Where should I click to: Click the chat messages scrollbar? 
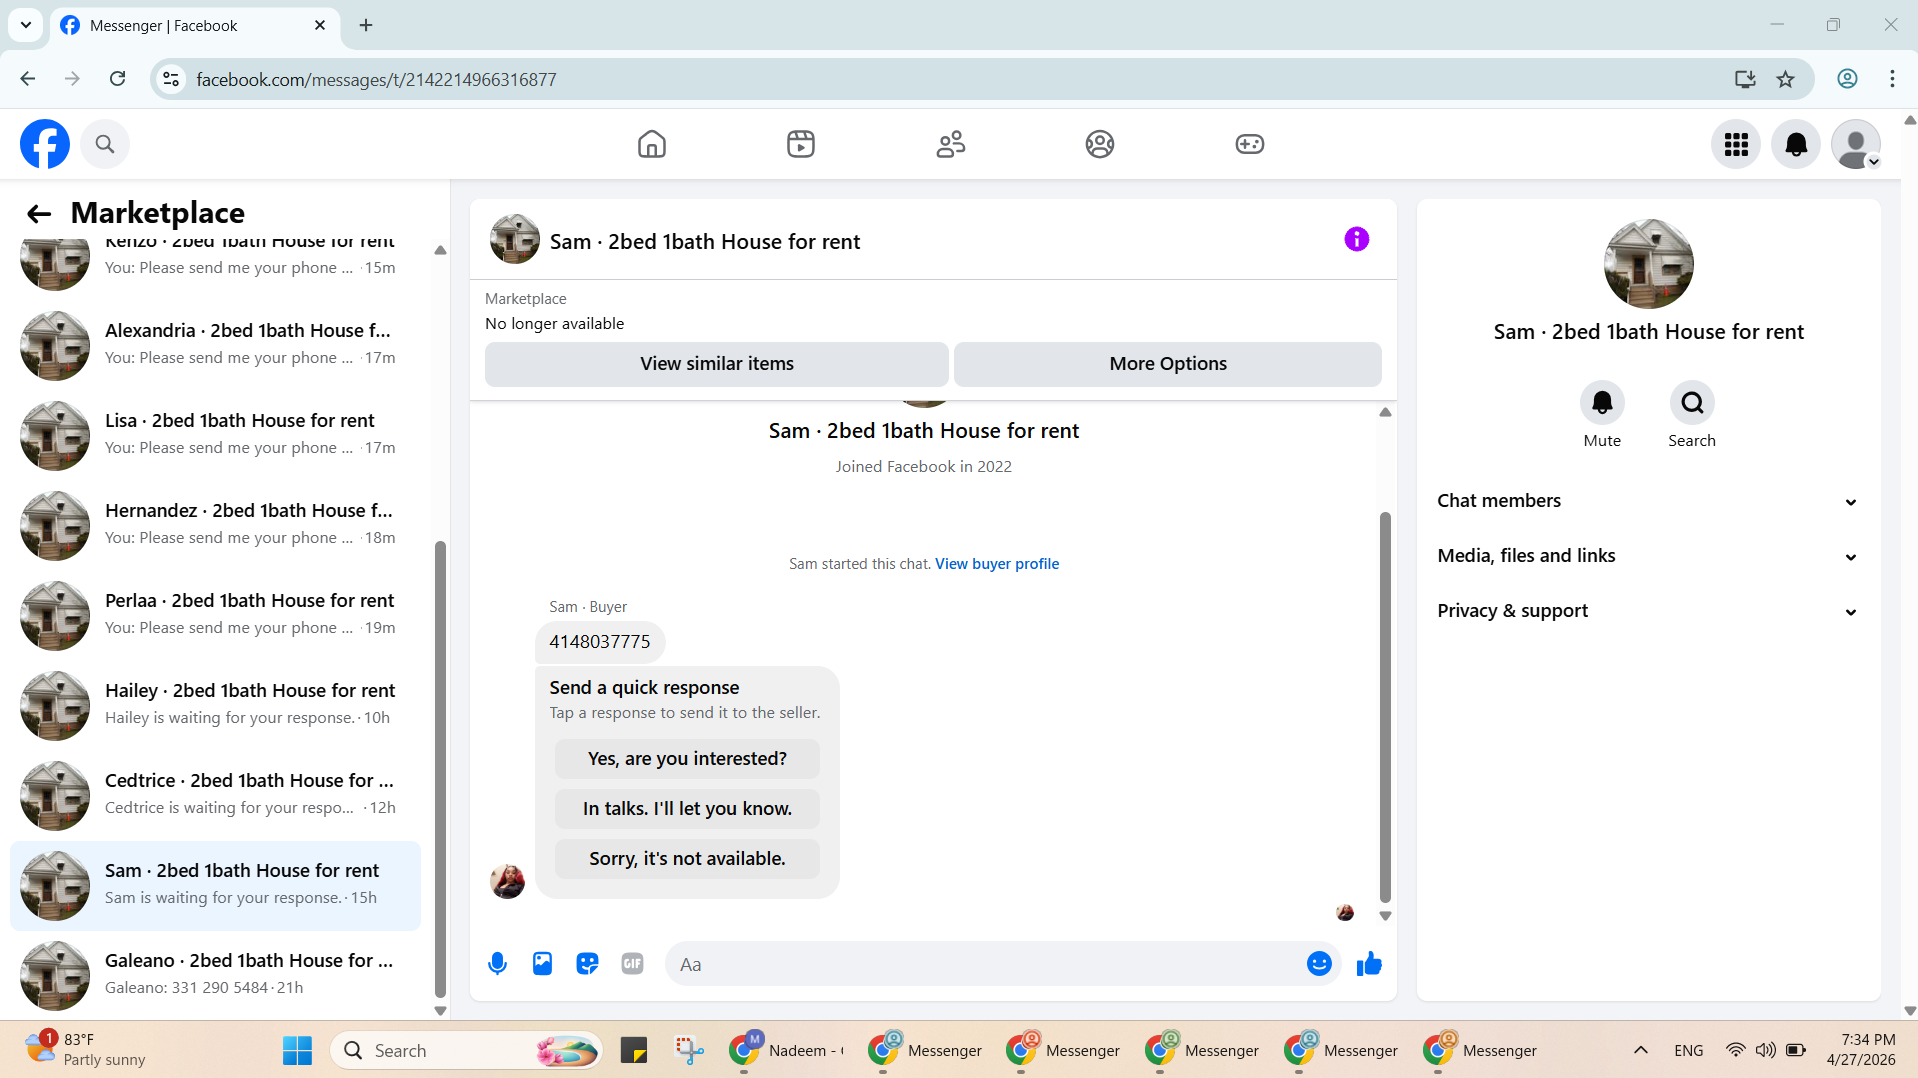coord(1385,707)
